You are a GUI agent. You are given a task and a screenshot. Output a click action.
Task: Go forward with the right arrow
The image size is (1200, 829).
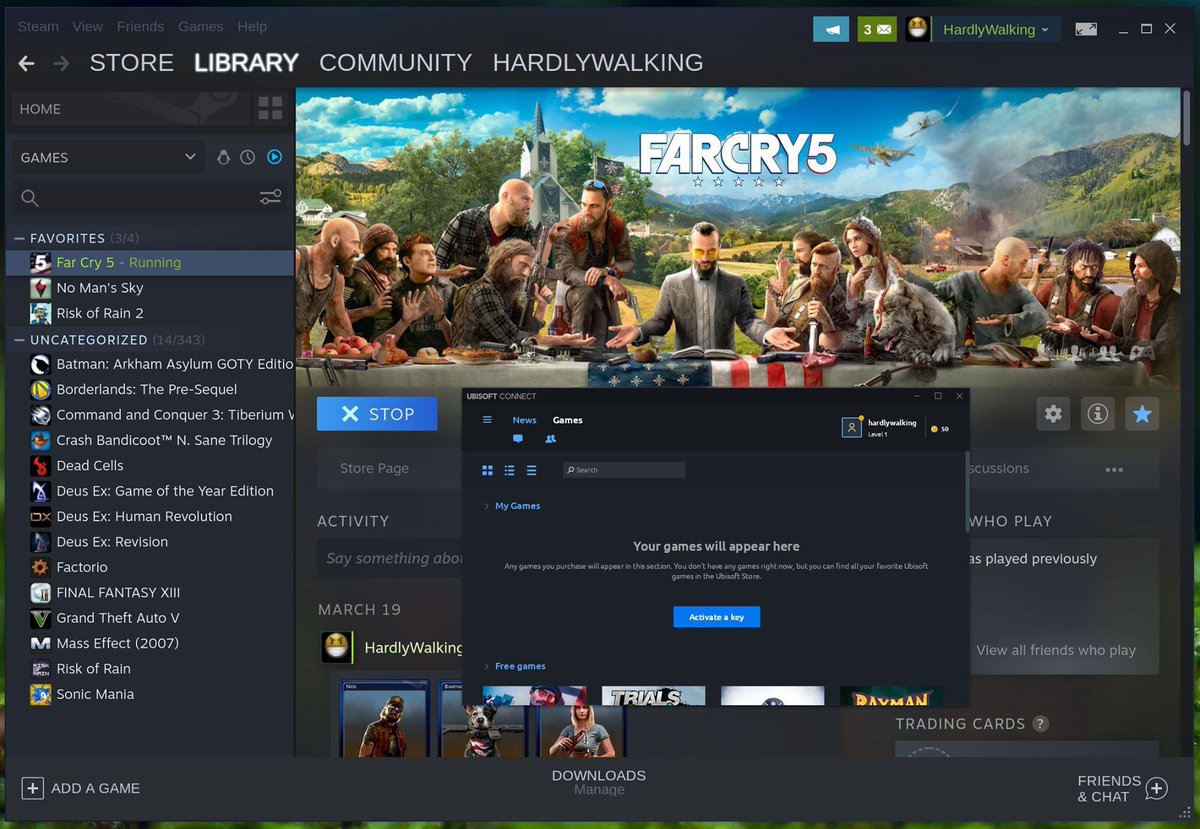tap(61, 63)
